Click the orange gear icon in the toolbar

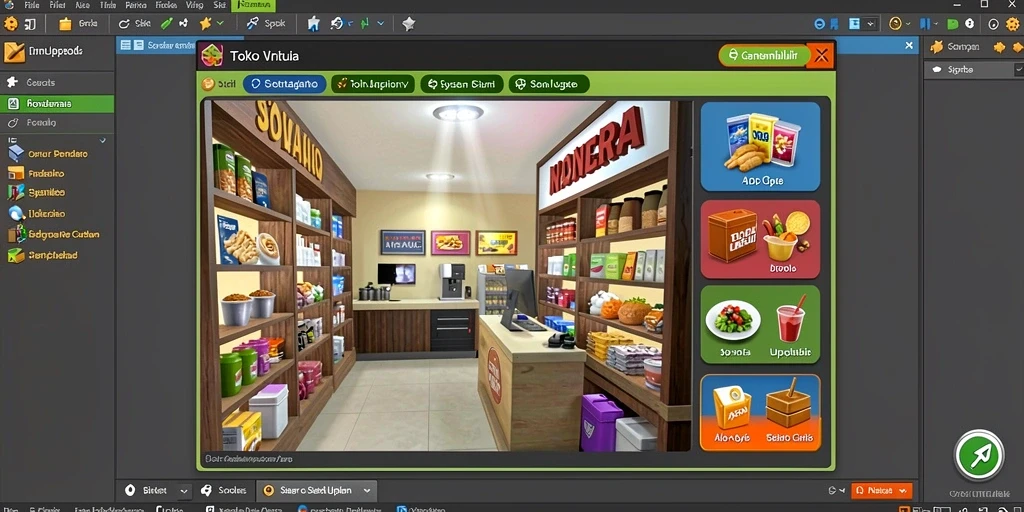10,24
